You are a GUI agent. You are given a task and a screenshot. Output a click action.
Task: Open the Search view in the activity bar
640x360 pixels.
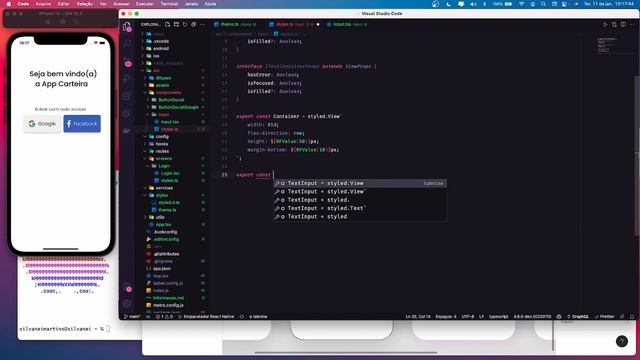127,43
